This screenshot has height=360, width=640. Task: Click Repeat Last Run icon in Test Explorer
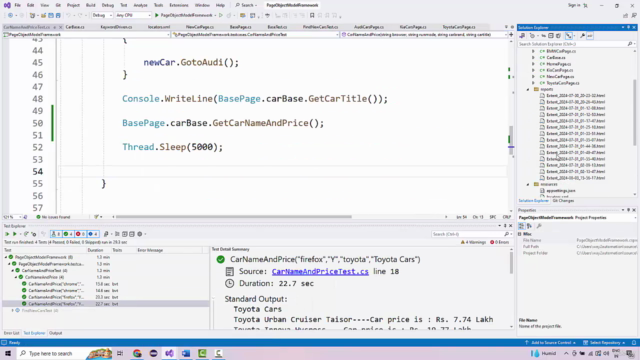click(26, 234)
